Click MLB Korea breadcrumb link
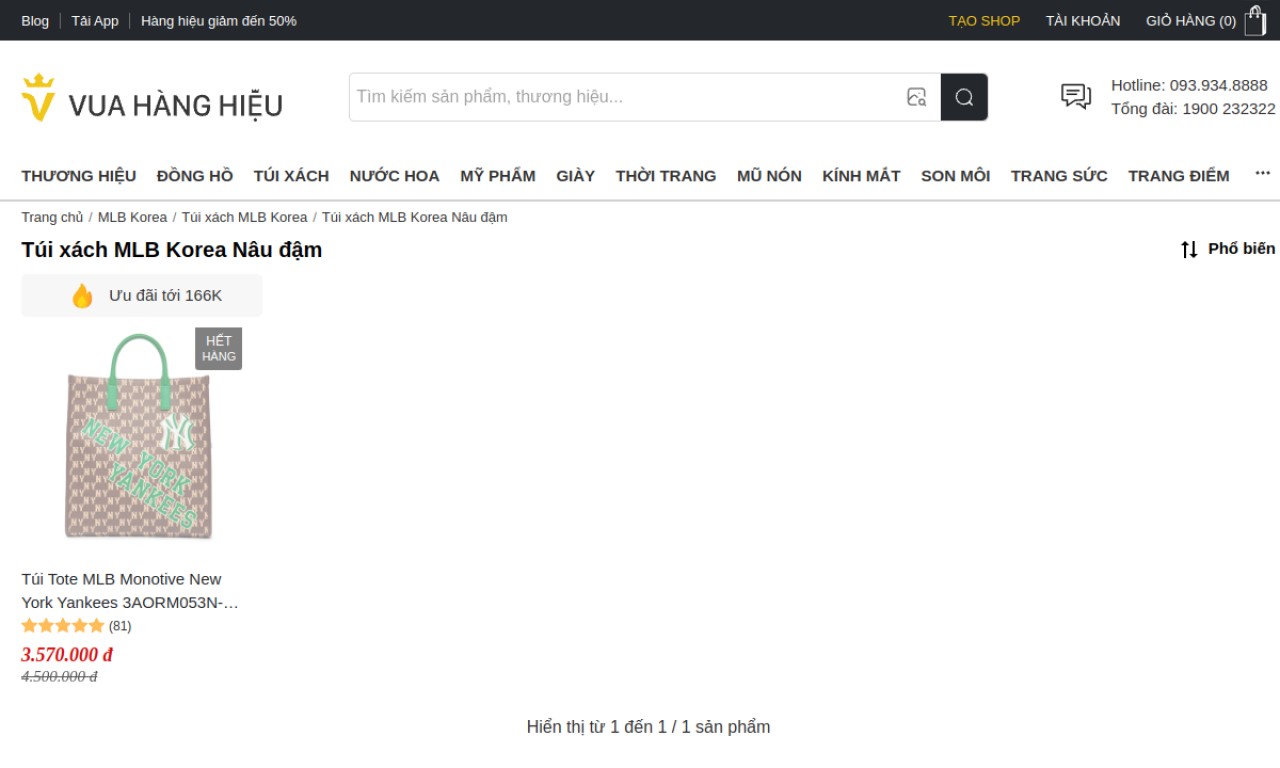 (x=133, y=217)
